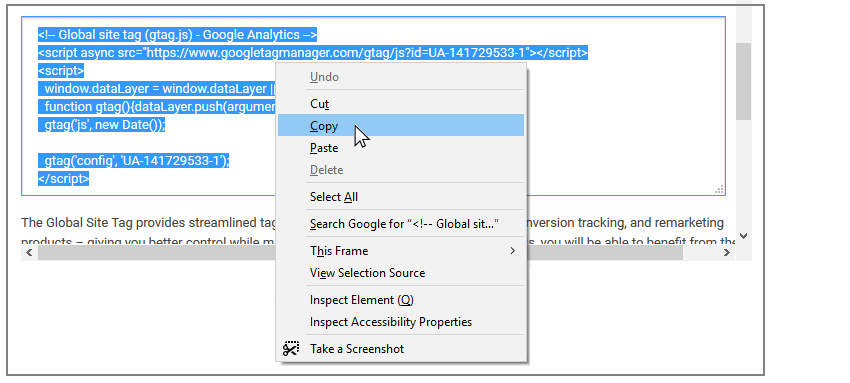850x383 pixels.
Task: Click "The Global Site Tag provides streamlined" paragraph
Action: pyautogui.click(x=149, y=223)
